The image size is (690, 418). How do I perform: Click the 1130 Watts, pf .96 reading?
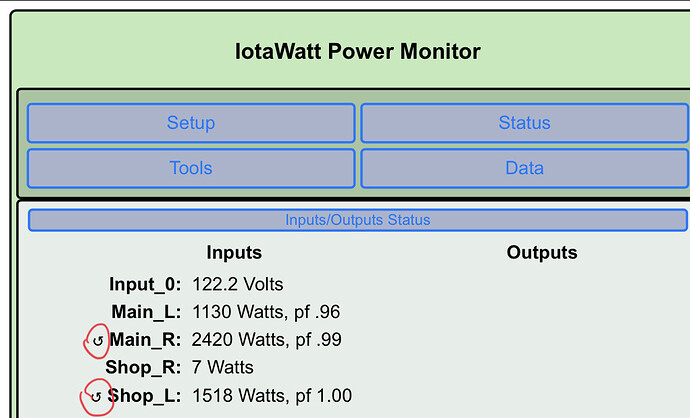[266, 312]
